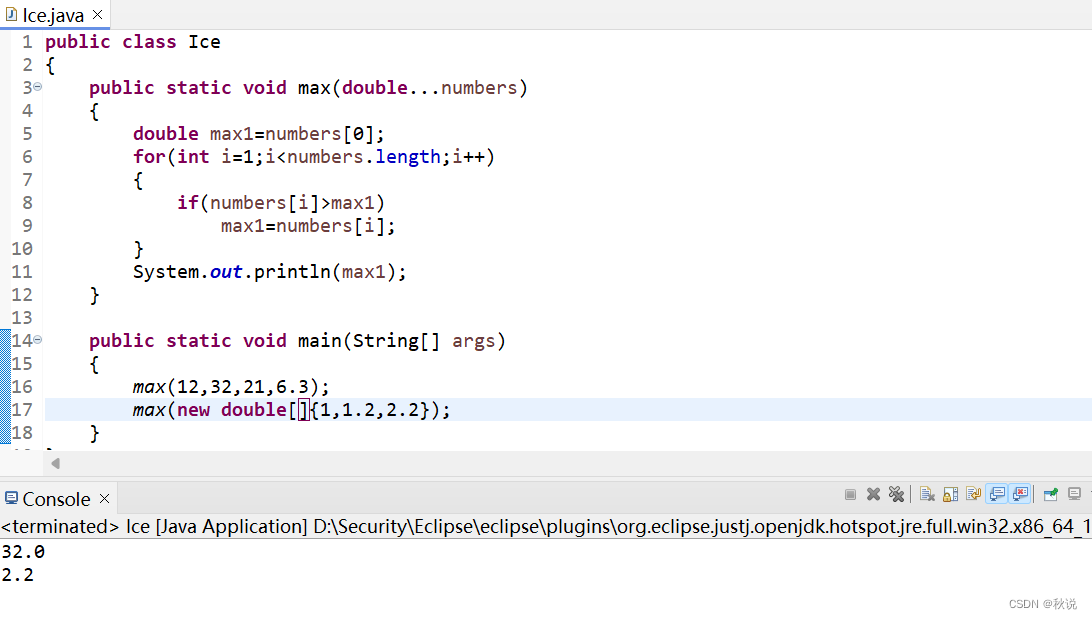1092x619 pixels.
Task: Click the italic 'out' field on line 11
Action: point(226,272)
